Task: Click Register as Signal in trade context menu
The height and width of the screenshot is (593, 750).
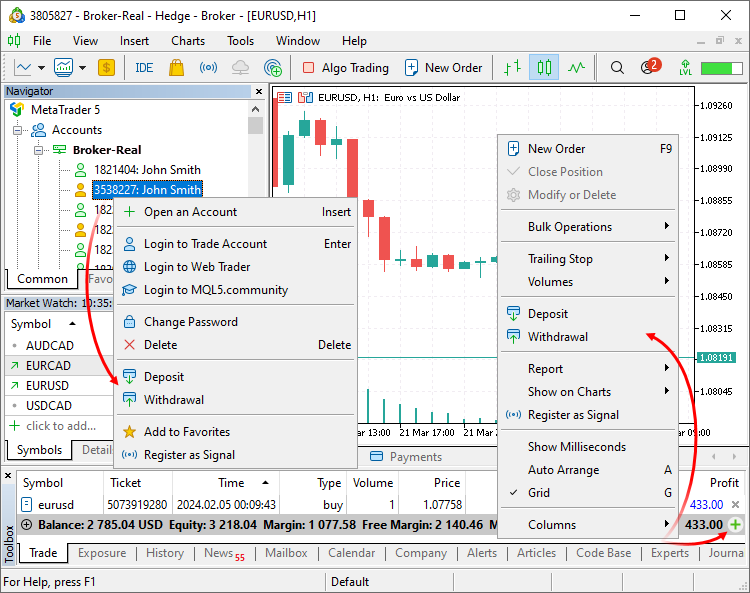Action: (x=589, y=415)
